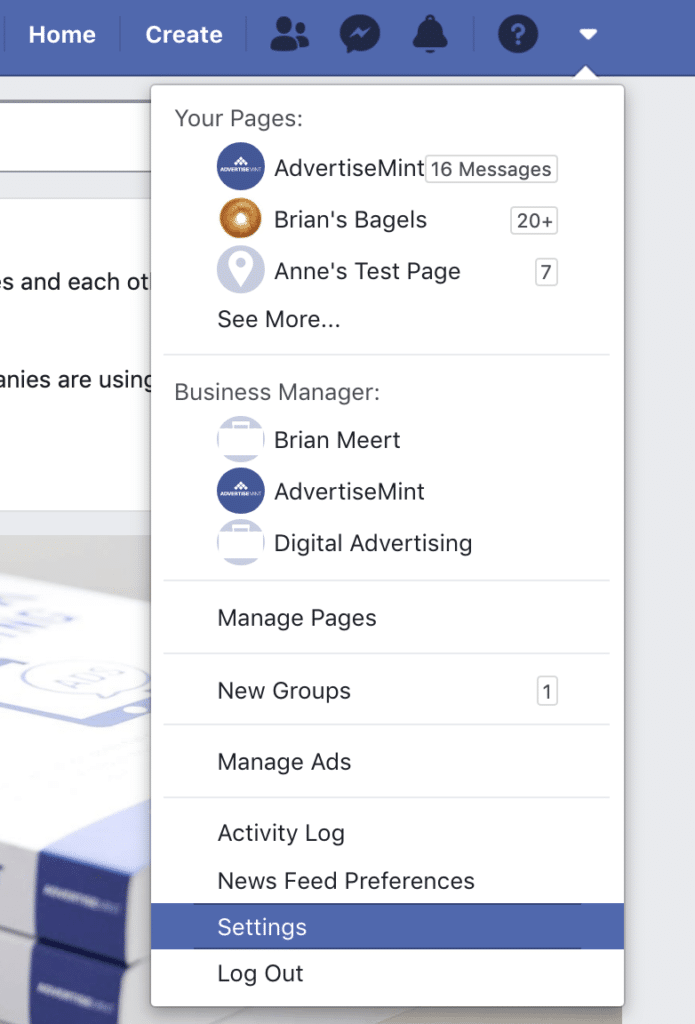Image resolution: width=695 pixels, height=1024 pixels.
Task: Collapse the account dropdown arrow
Action: (x=588, y=34)
